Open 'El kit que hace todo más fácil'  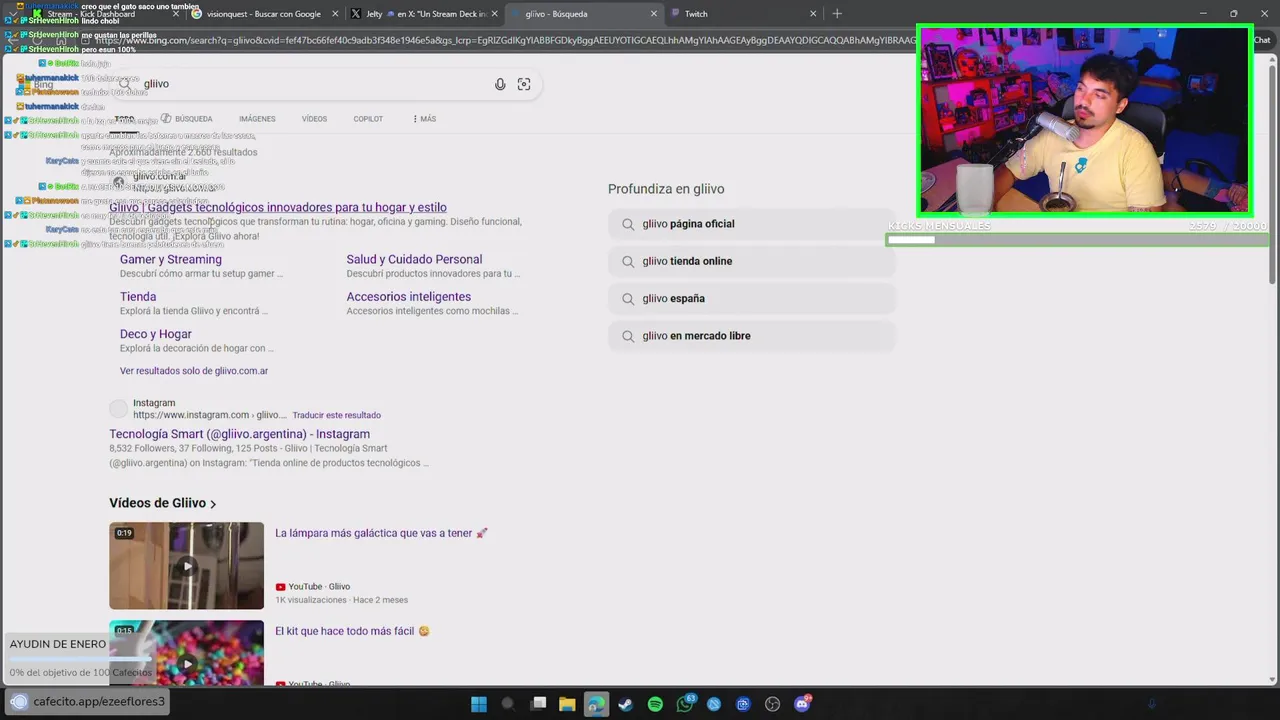[x=352, y=631]
